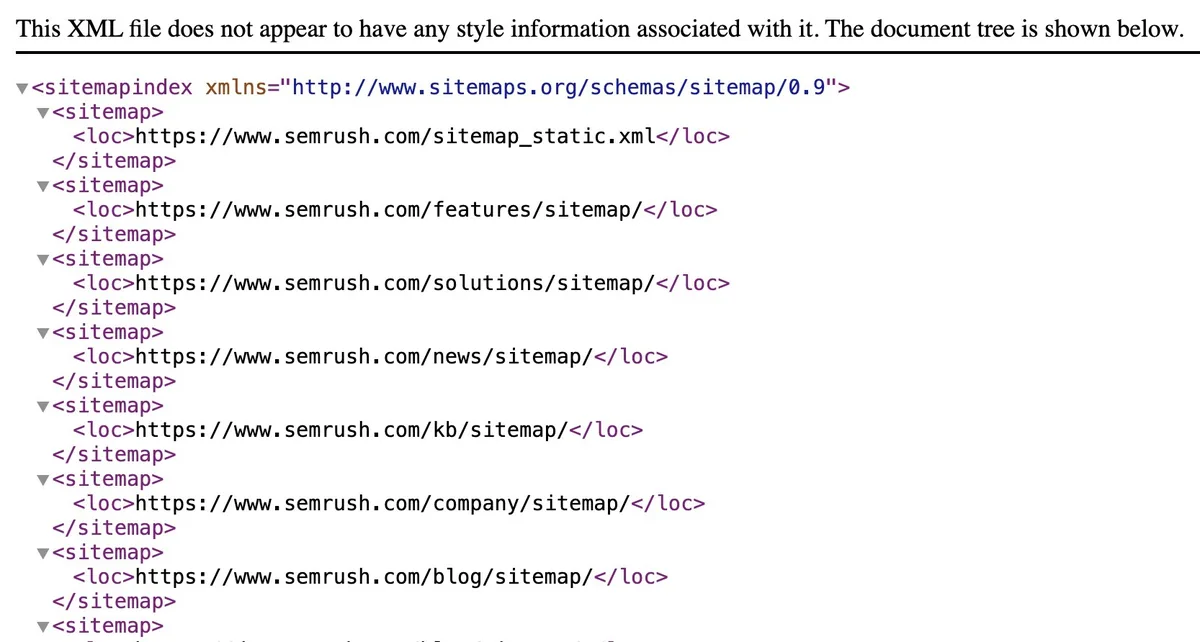The width and height of the screenshot is (1200, 642).
Task: Click the kb/sitemap/ URL text
Action: tap(352, 430)
